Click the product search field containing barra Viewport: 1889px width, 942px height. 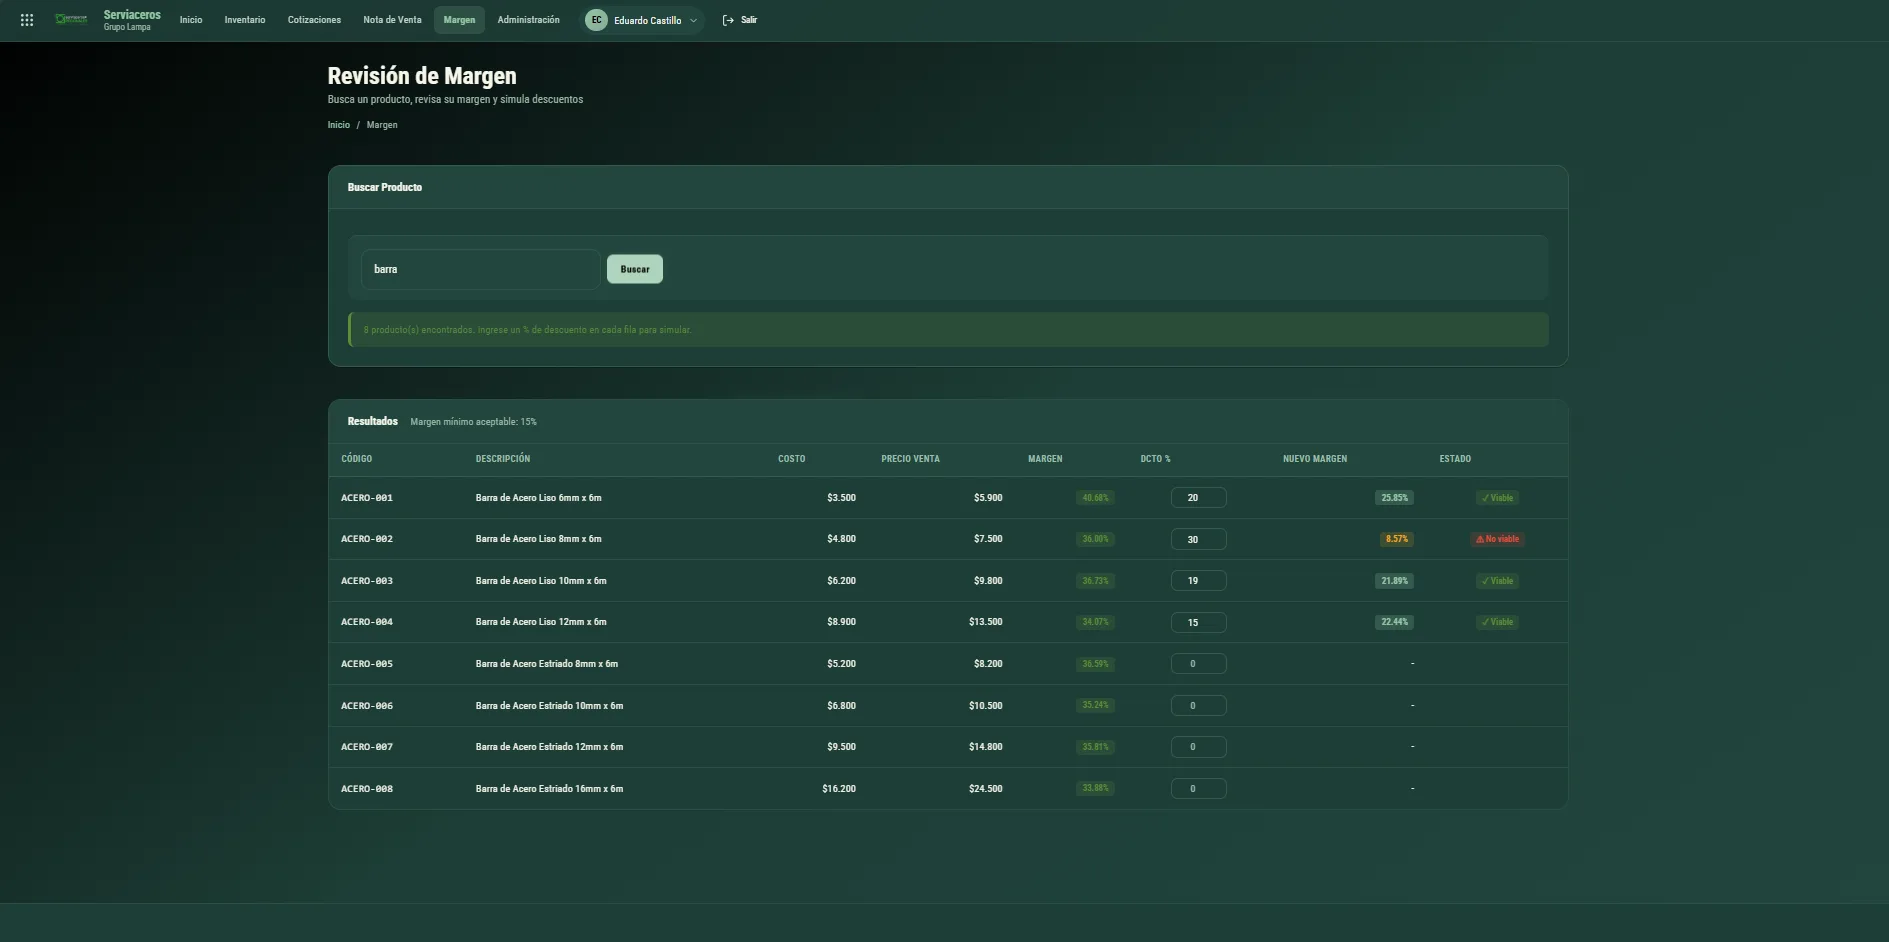pyautogui.click(x=480, y=269)
